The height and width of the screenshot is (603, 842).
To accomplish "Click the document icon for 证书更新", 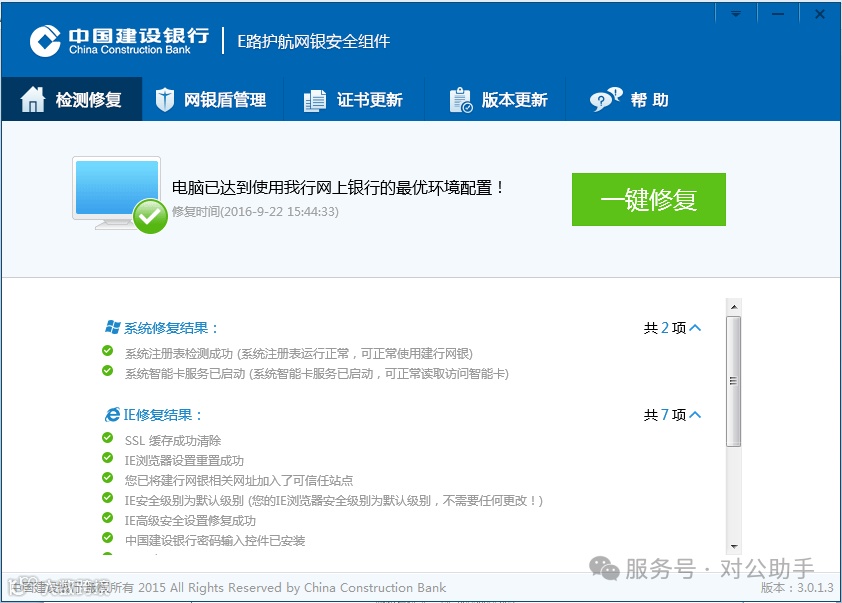I will [315, 100].
